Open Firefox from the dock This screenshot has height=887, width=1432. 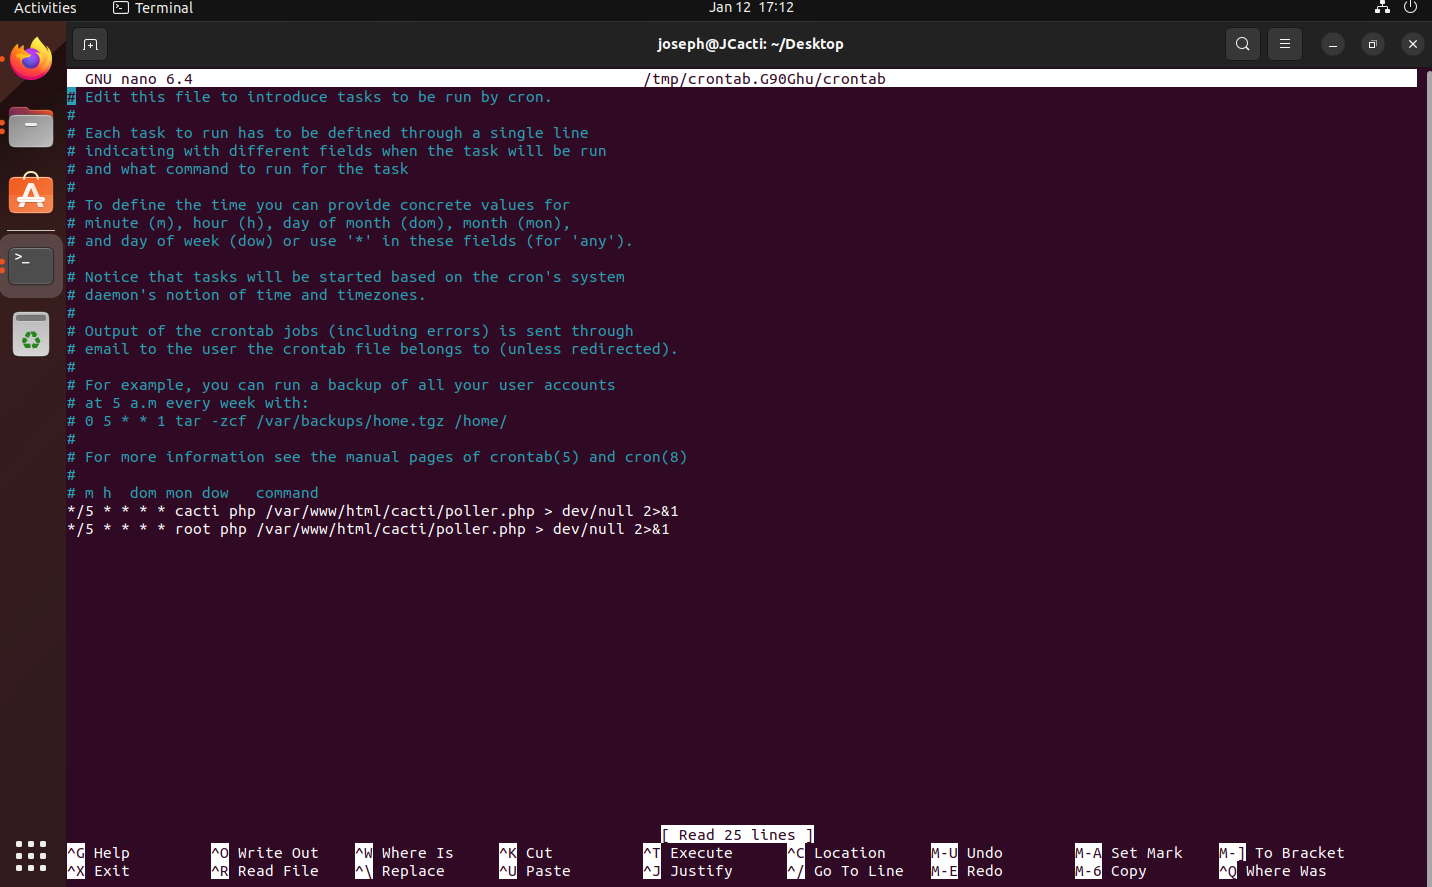coord(31,59)
